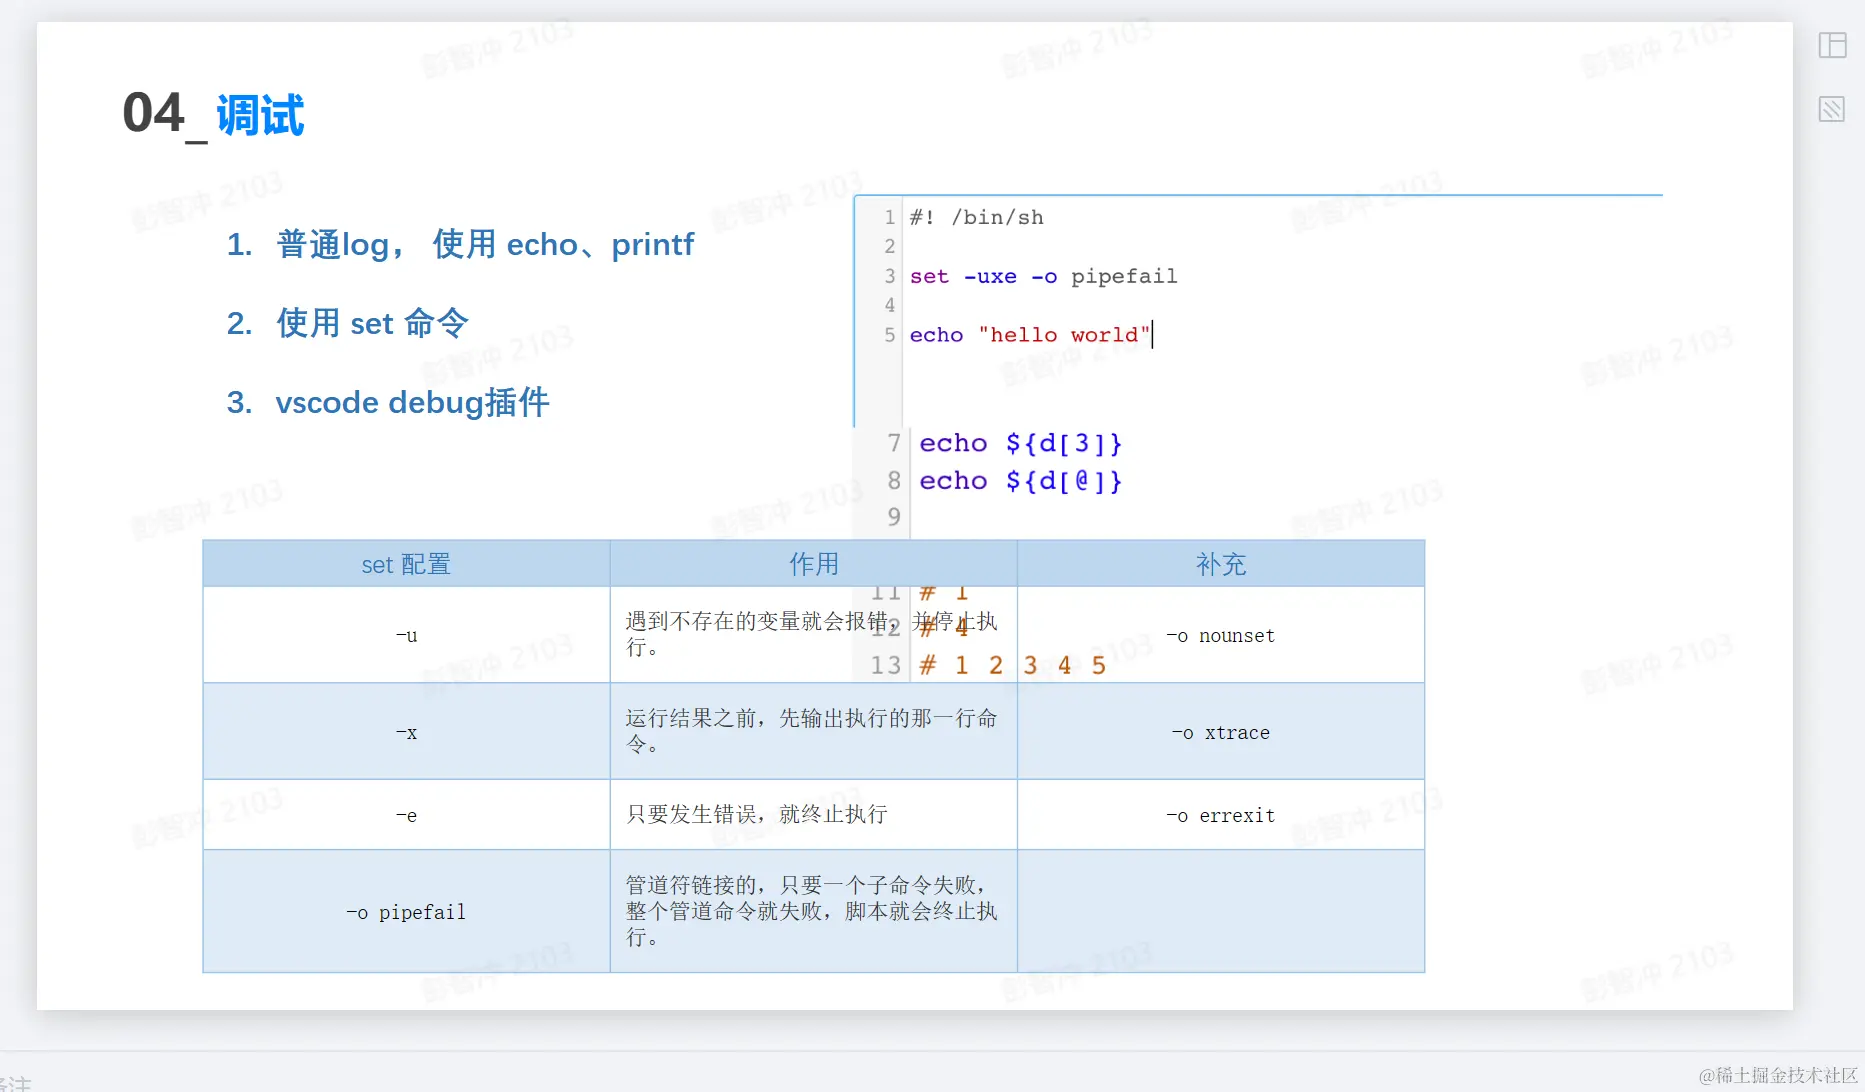
Task: Select the "-x" table cell
Action: coord(406,732)
